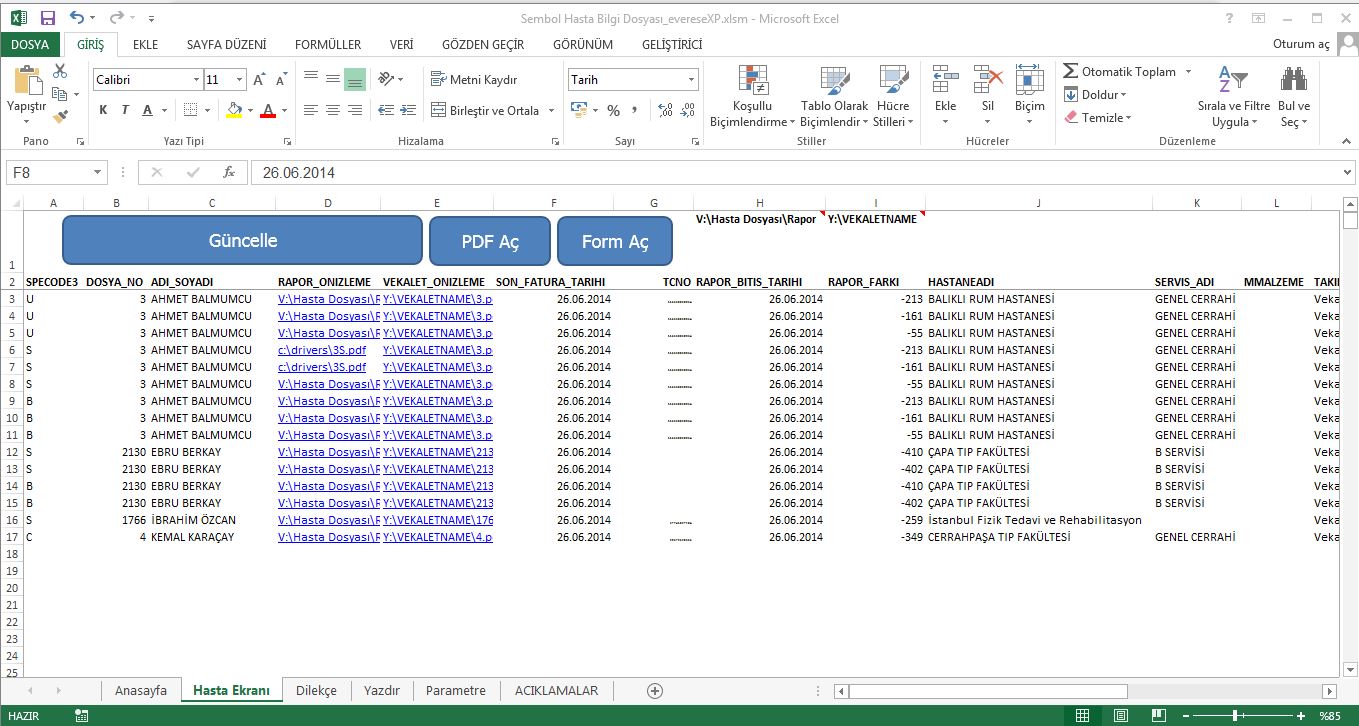Image resolution: width=1359 pixels, height=726 pixels.
Task: Open font color red A swatch
Action: (267, 110)
